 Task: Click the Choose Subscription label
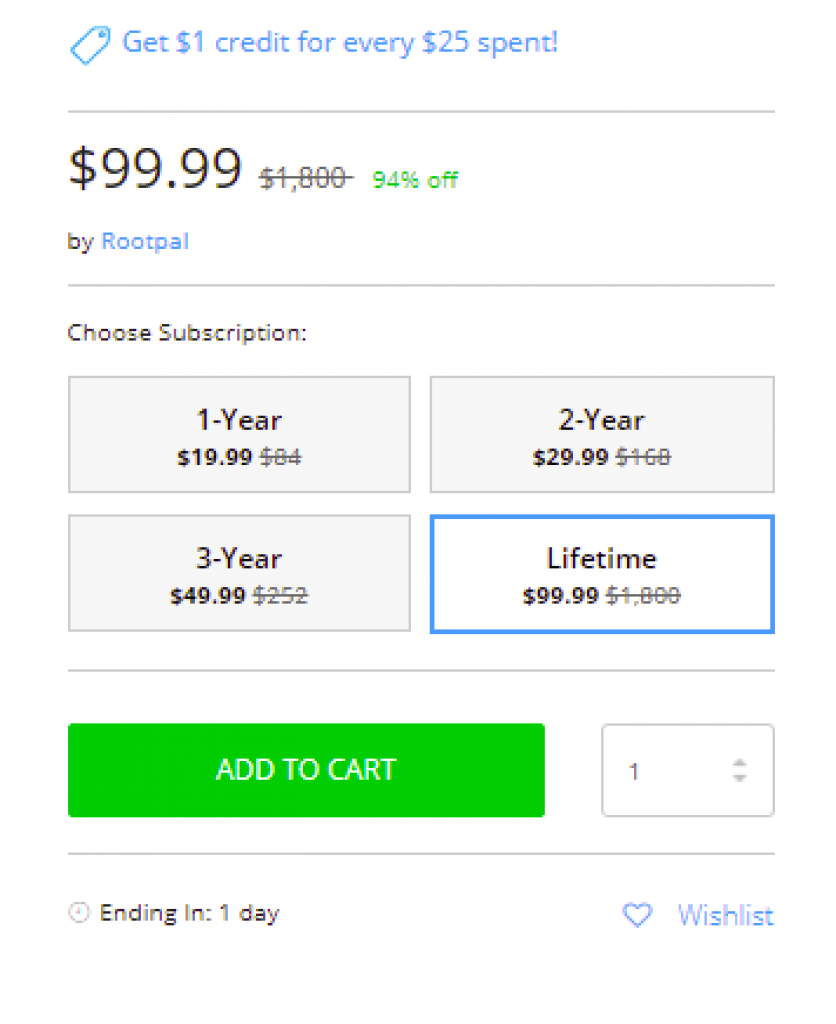point(187,333)
